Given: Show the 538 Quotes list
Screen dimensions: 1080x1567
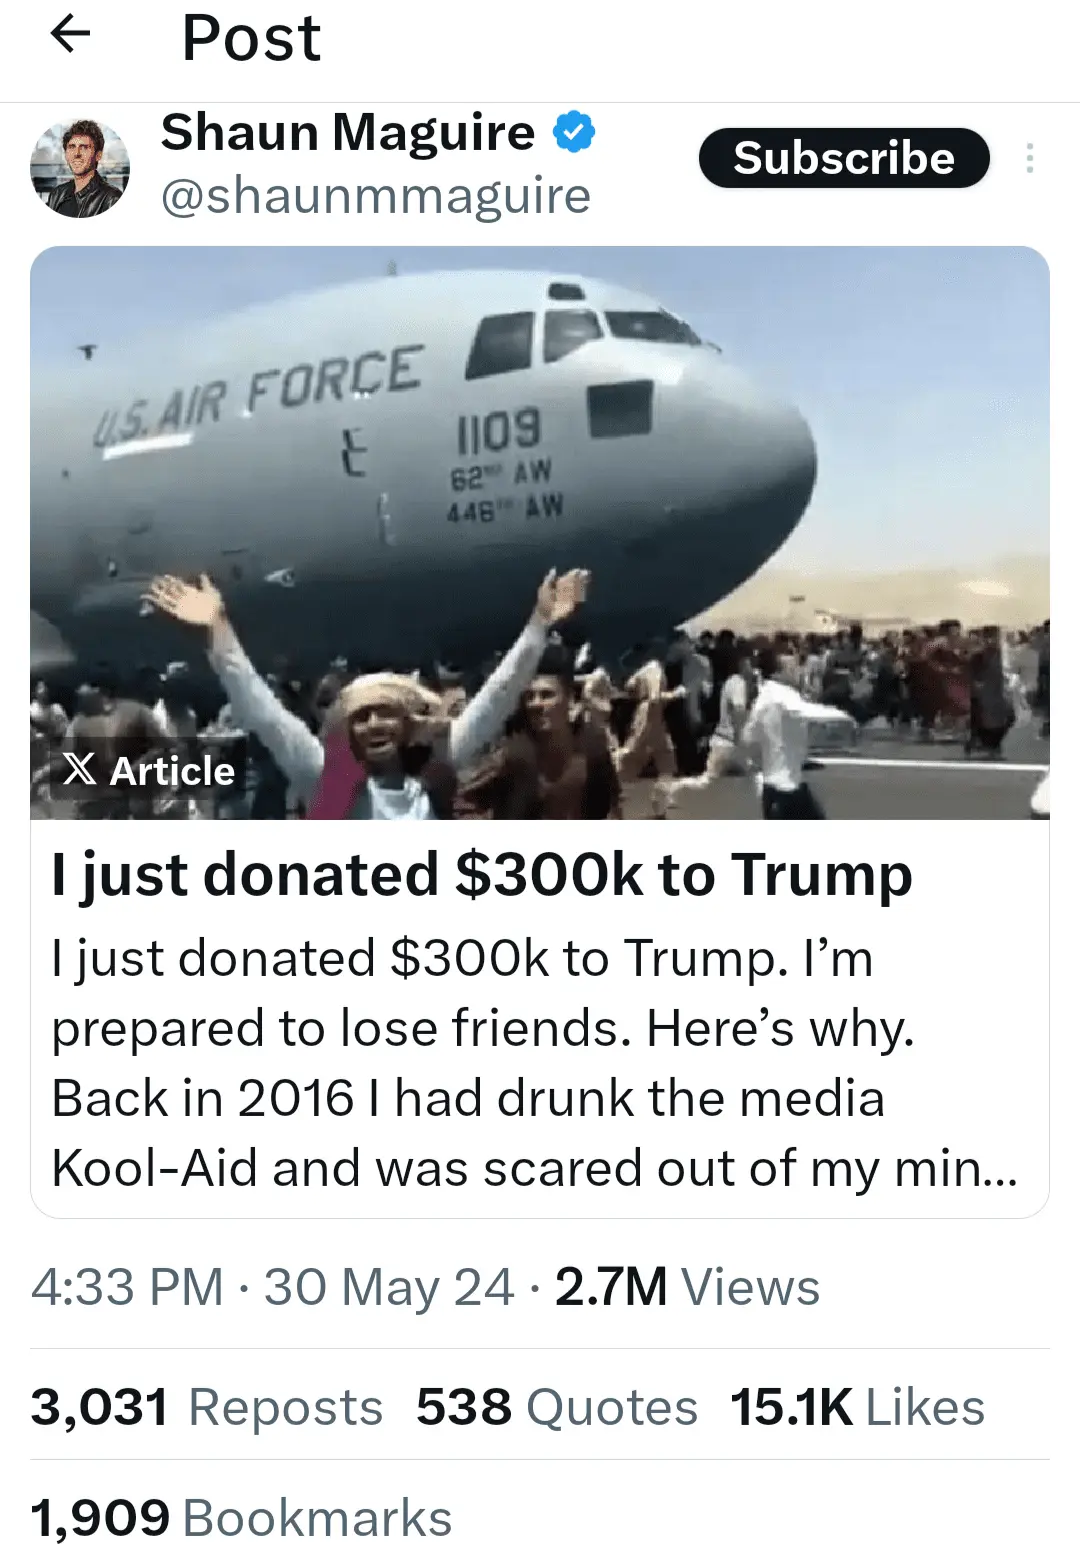Looking at the screenshot, I should pos(557,1407).
